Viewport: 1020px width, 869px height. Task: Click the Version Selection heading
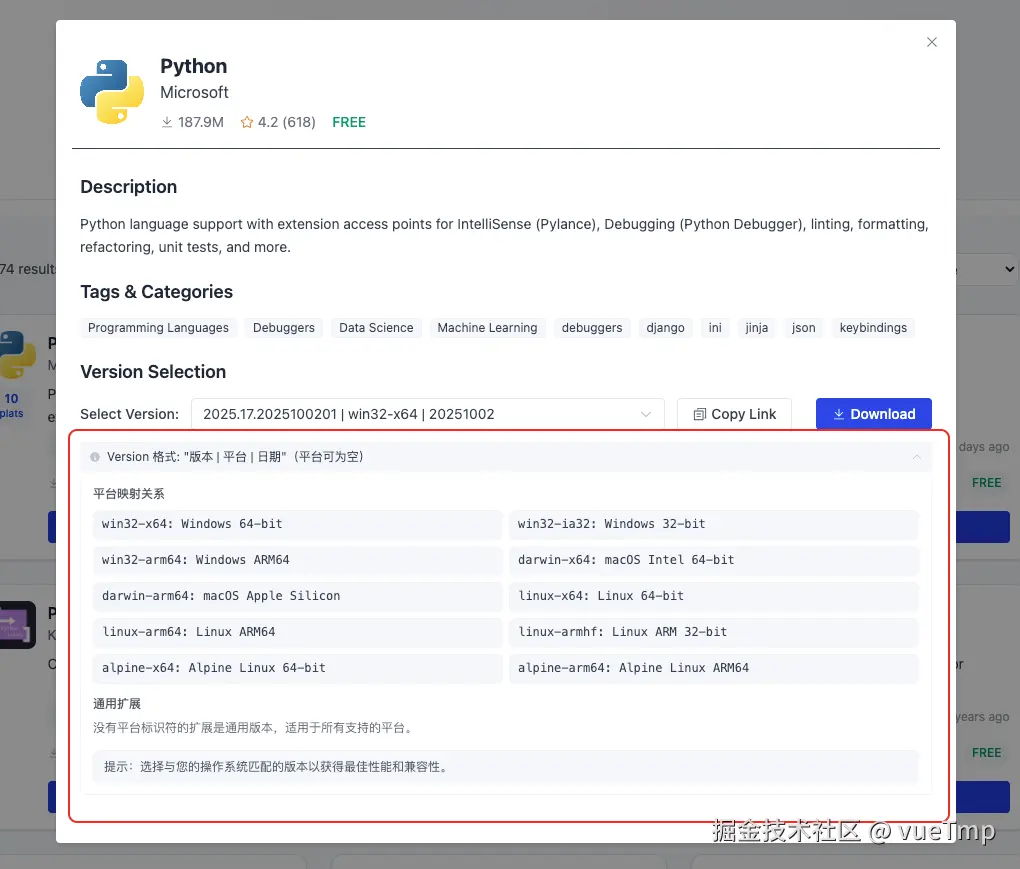(153, 372)
